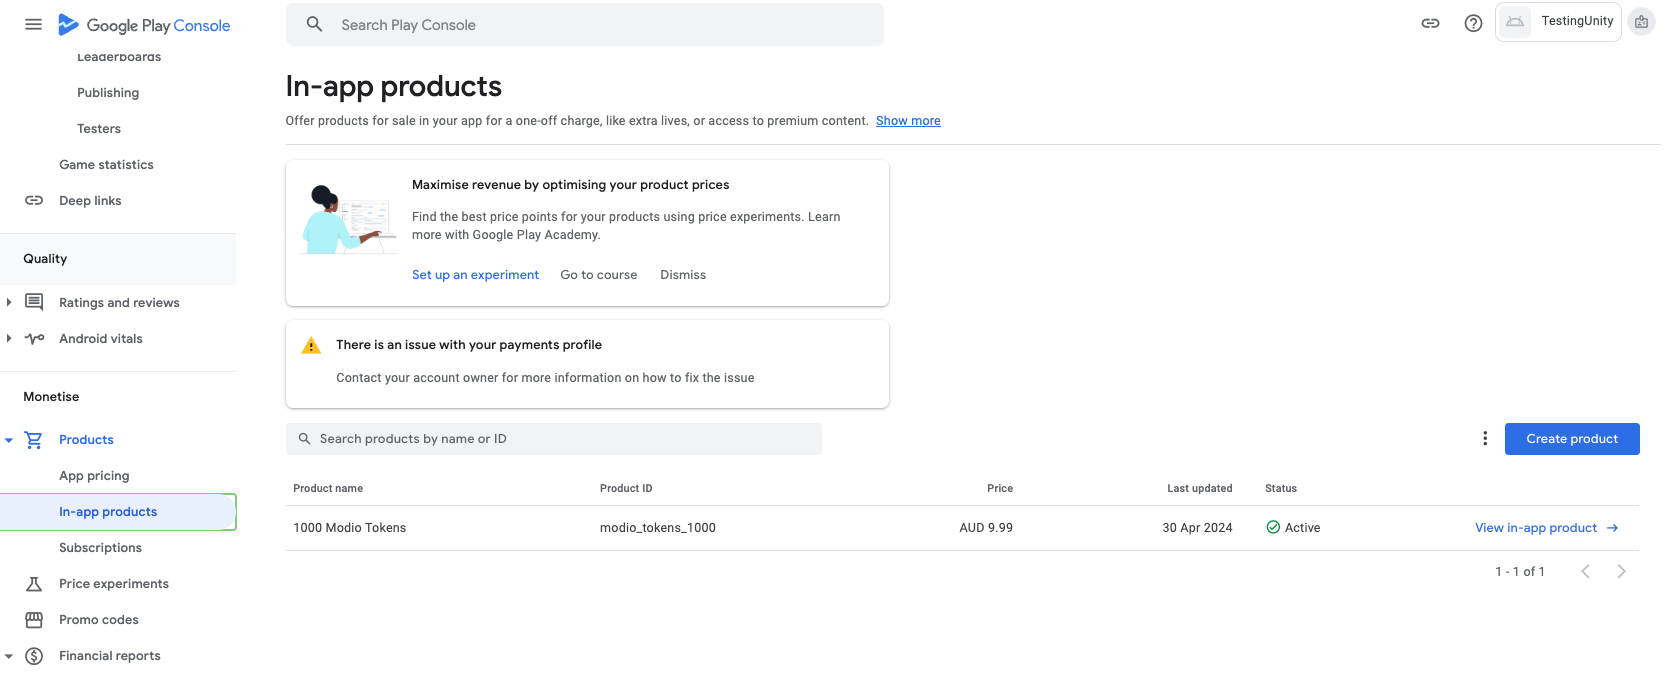Go to next page of products
The image size is (1669, 680).
(x=1621, y=571)
